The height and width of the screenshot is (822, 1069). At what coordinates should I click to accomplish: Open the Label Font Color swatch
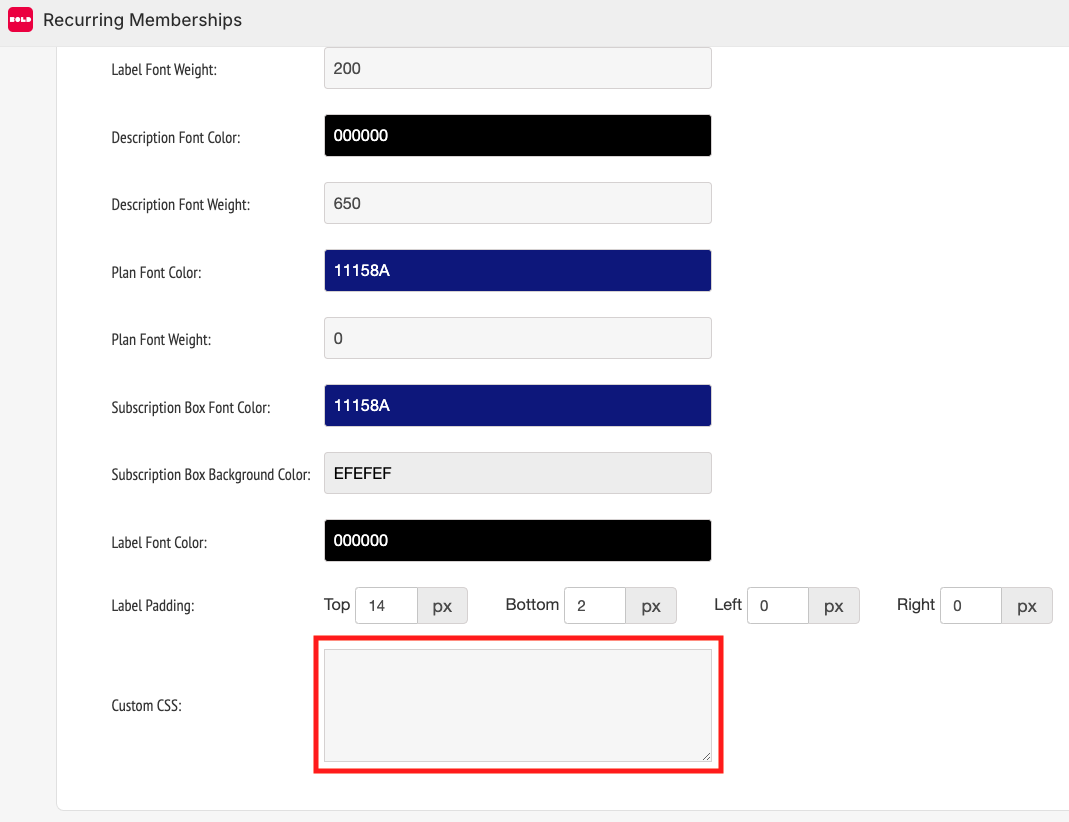[x=517, y=541]
